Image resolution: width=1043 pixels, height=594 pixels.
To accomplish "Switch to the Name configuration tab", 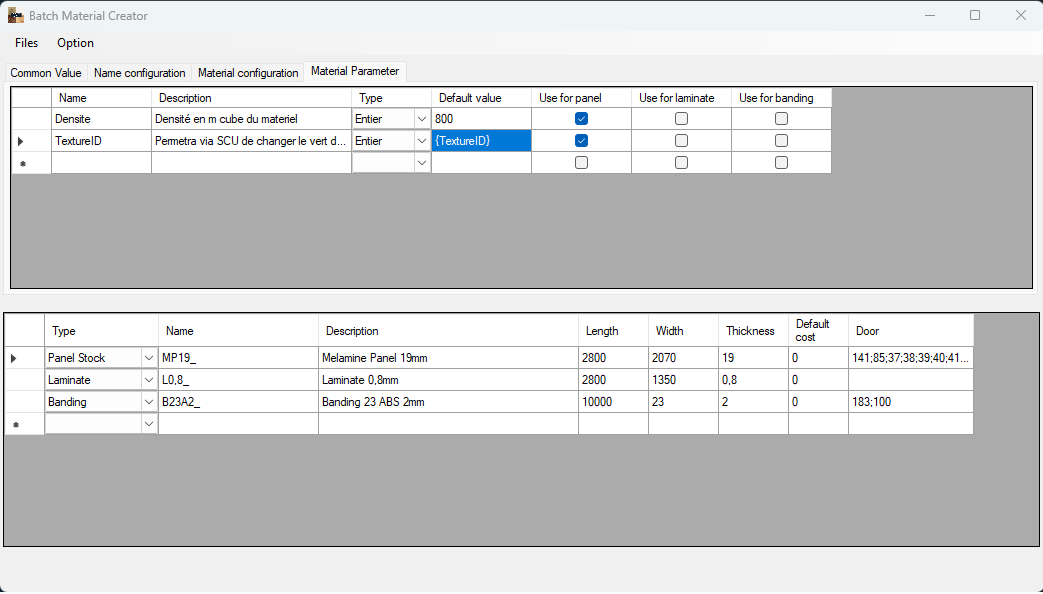I will tap(140, 73).
